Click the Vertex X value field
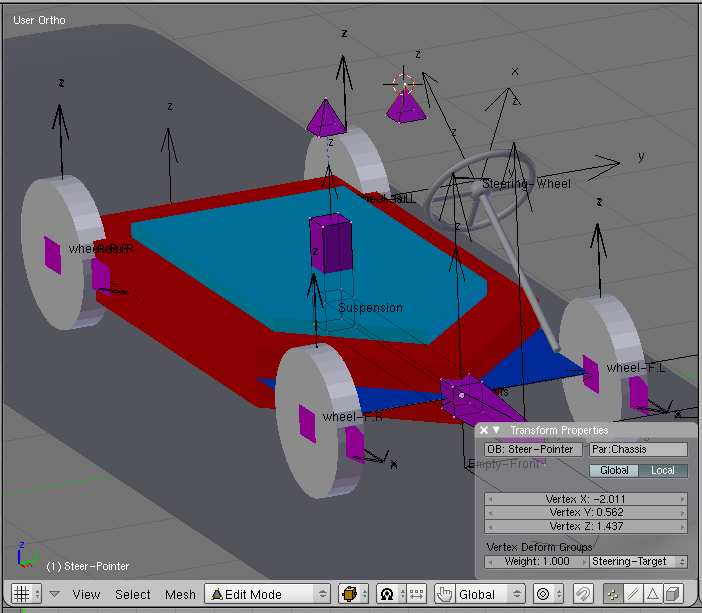The height and width of the screenshot is (613, 702). pyautogui.click(x=586, y=499)
